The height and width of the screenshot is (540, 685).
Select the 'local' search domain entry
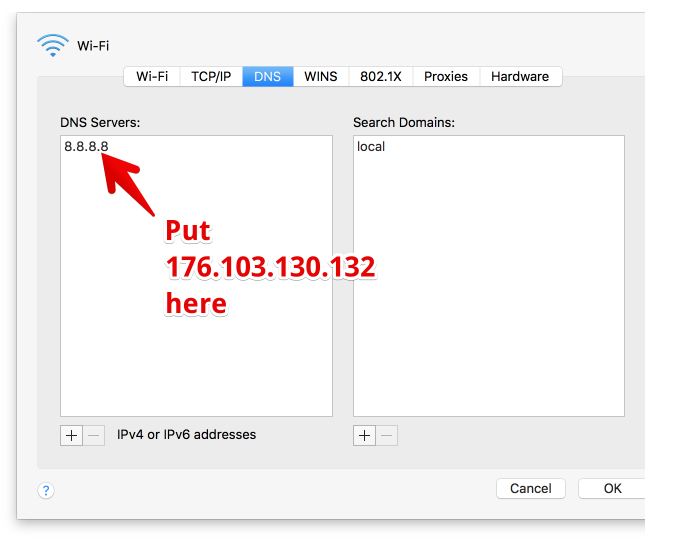pyautogui.click(x=371, y=147)
